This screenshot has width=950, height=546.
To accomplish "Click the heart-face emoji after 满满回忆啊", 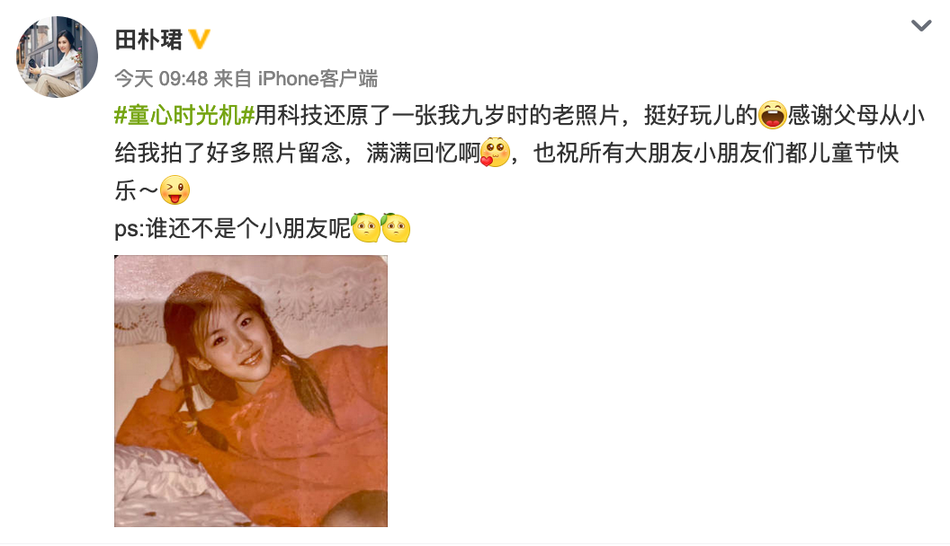I will 495,153.
